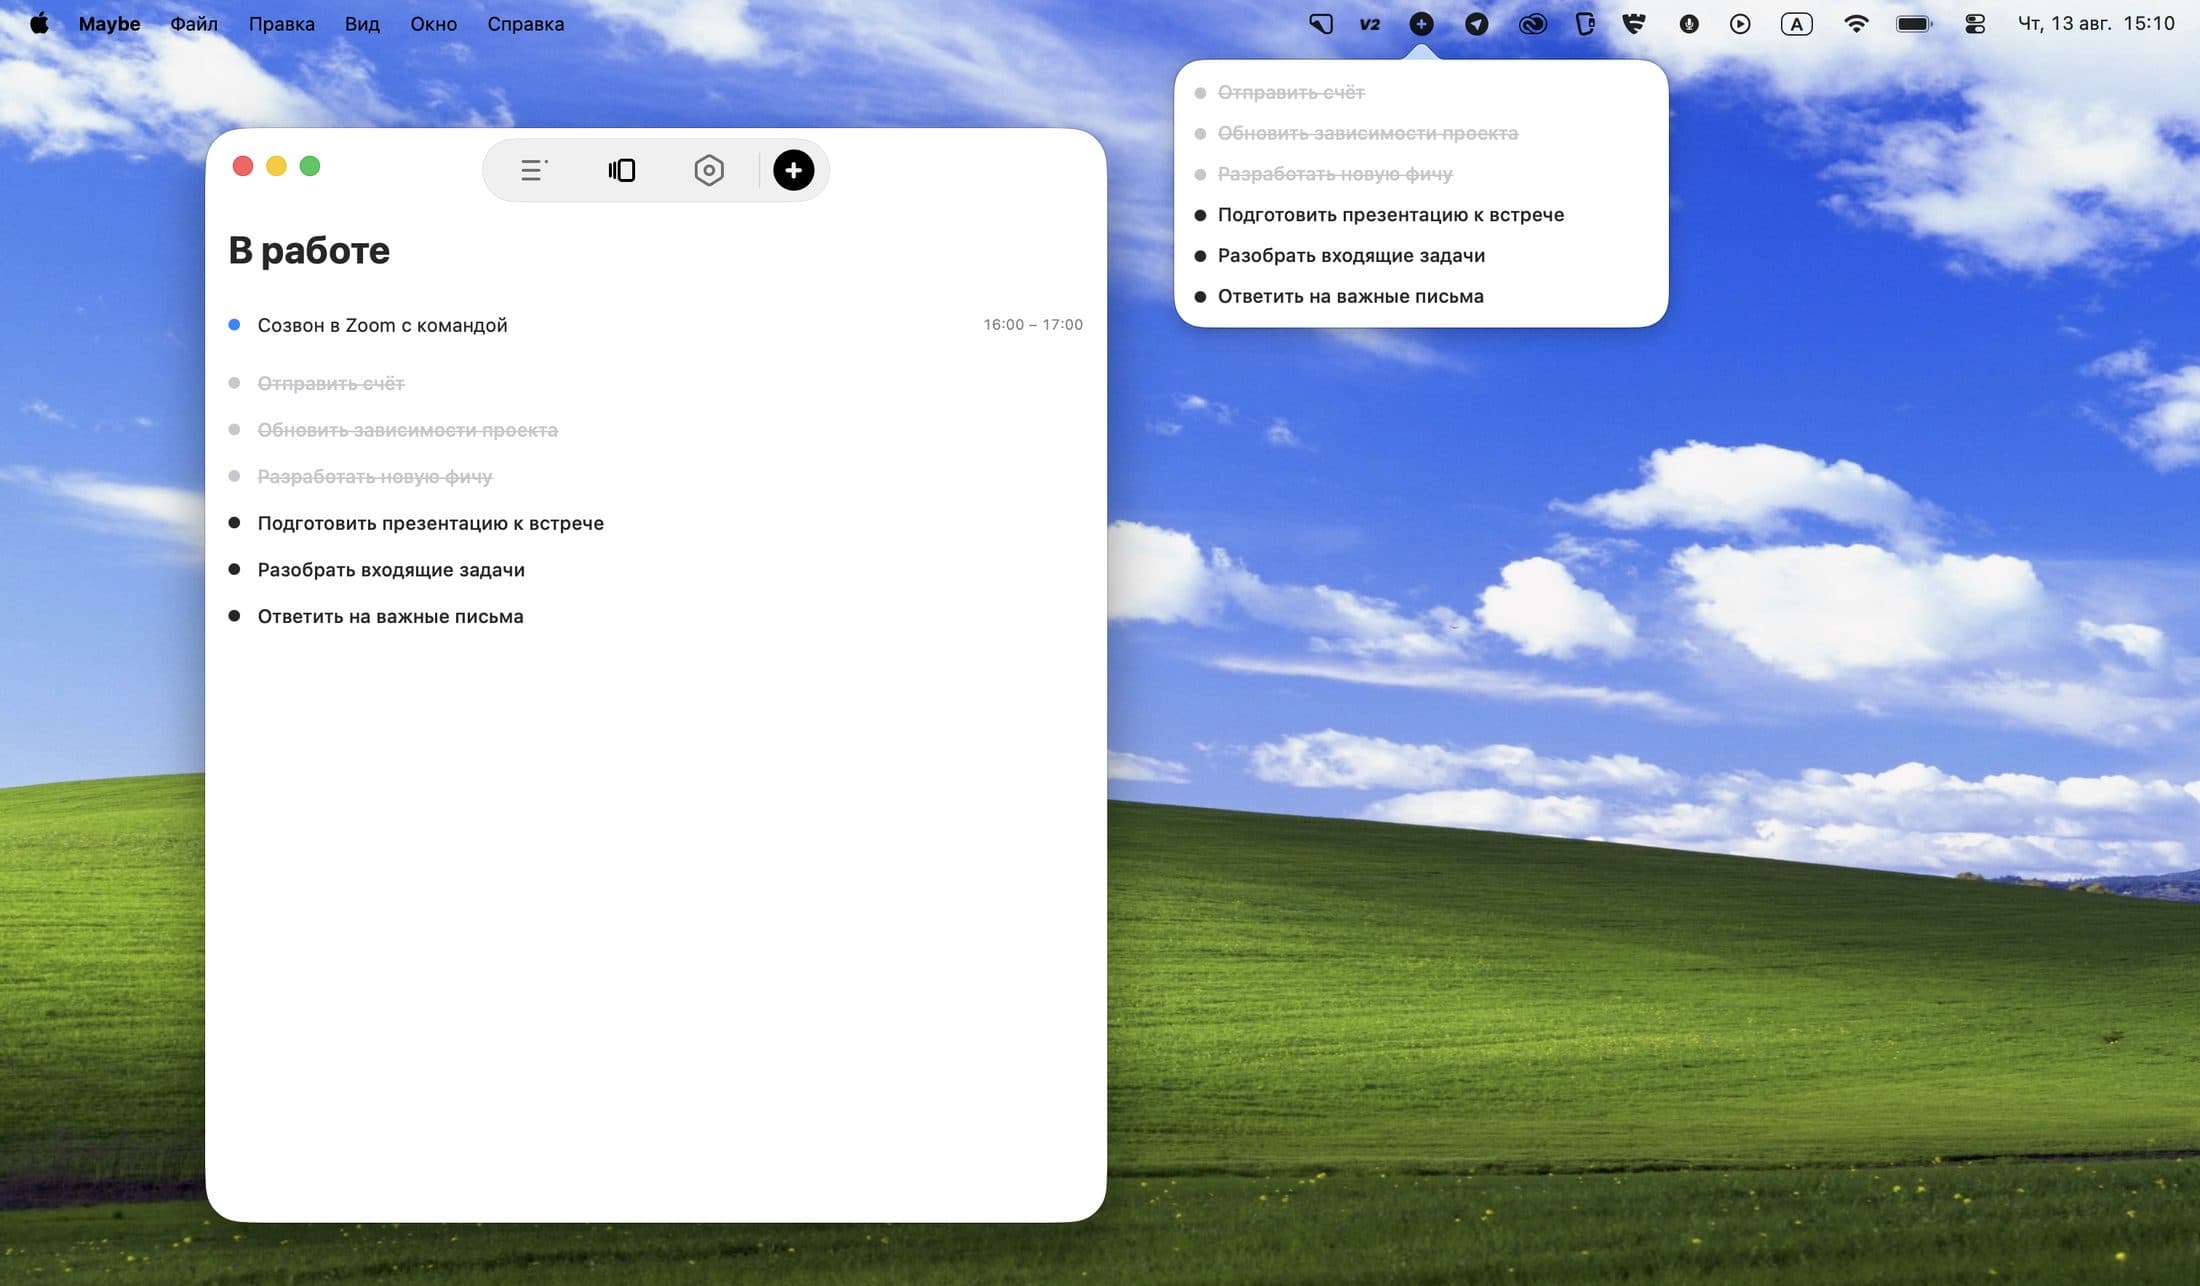Click the V2 menu bar icon
The height and width of the screenshot is (1286, 2200).
point(1370,24)
